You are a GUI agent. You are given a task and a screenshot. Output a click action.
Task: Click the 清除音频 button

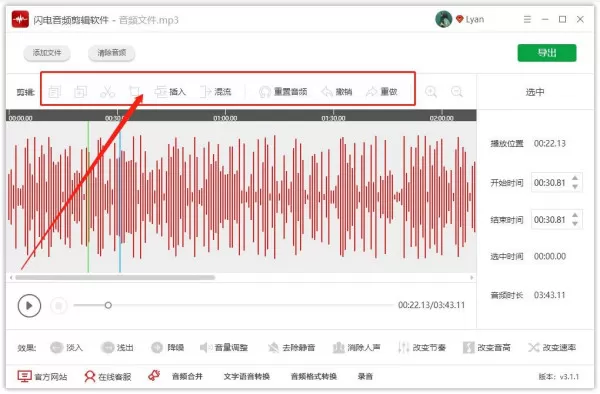pyautogui.click(x=111, y=53)
